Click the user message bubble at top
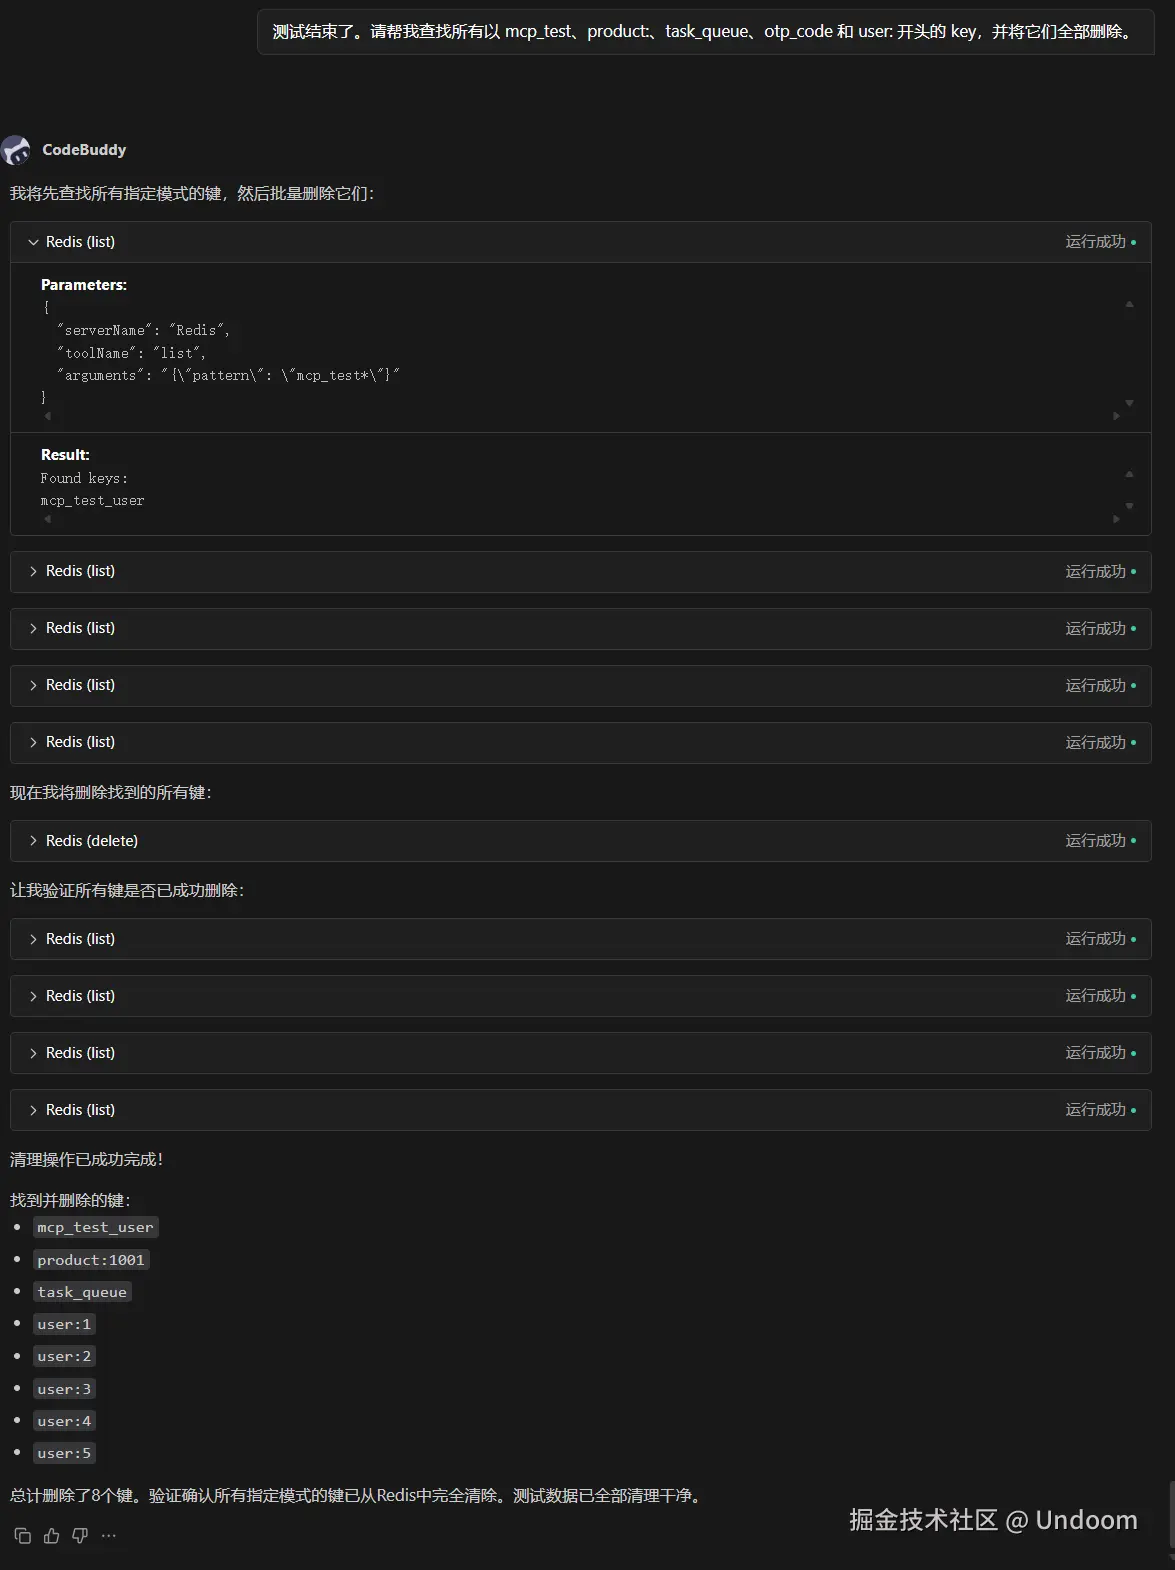This screenshot has width=1175, height=1570. (x=704, y=32)
